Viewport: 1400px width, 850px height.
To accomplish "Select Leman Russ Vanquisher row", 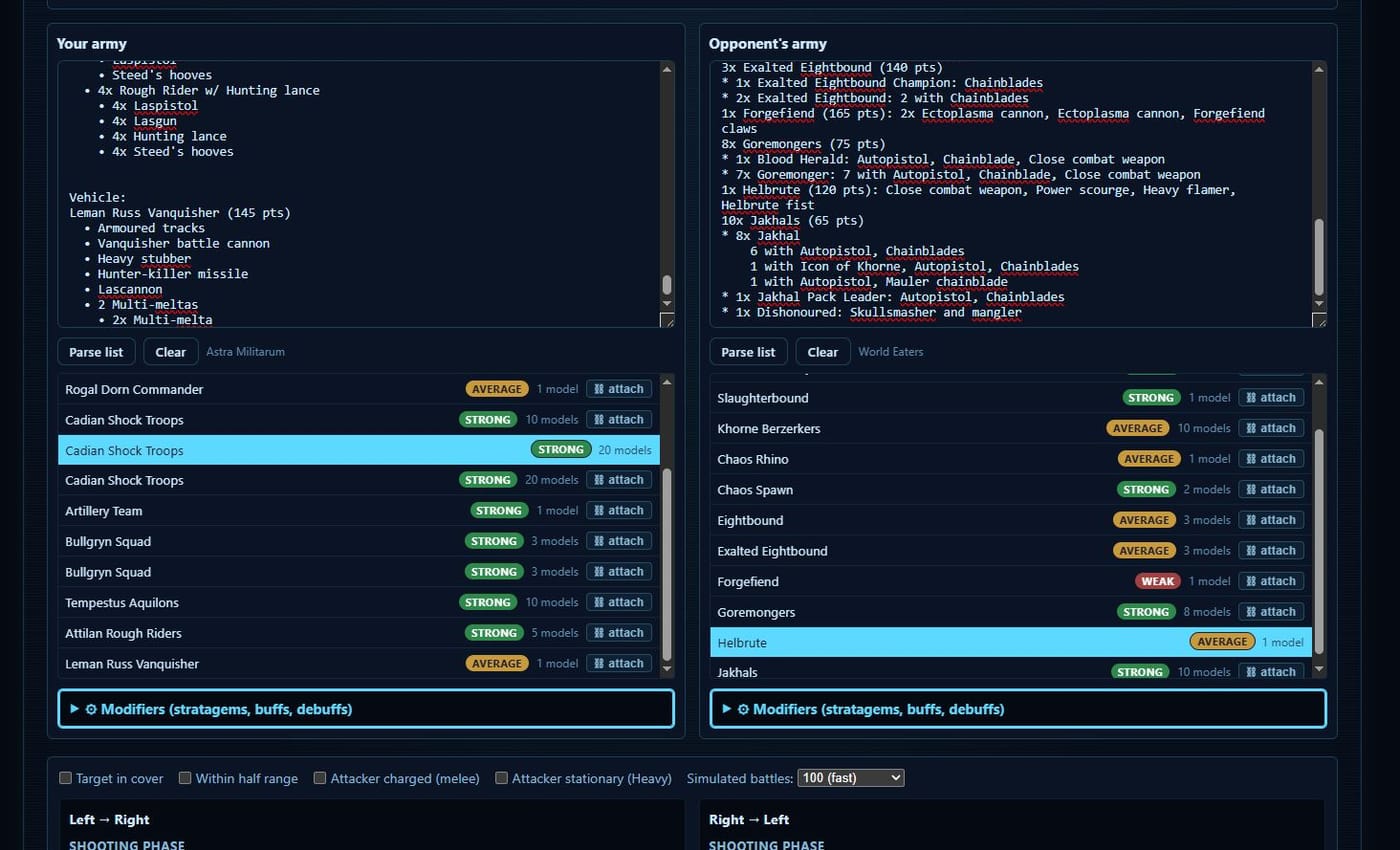I will 359,663.
